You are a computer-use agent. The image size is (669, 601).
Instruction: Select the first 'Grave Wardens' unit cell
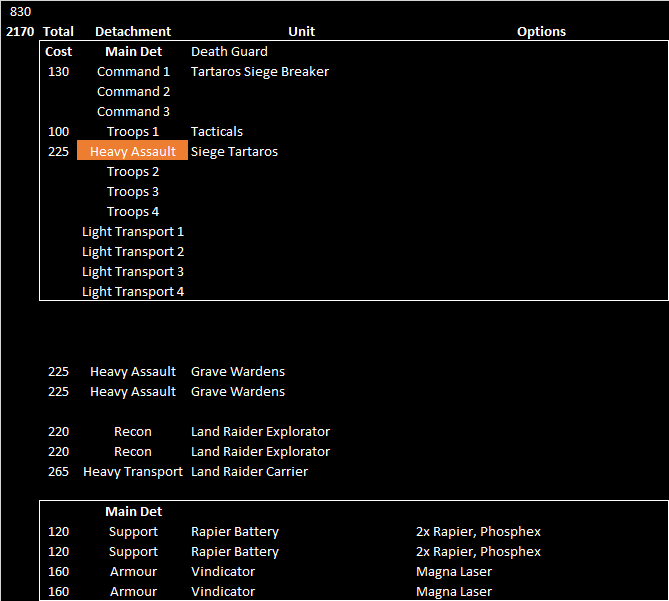pyautogui.click(x=238, y=372)
